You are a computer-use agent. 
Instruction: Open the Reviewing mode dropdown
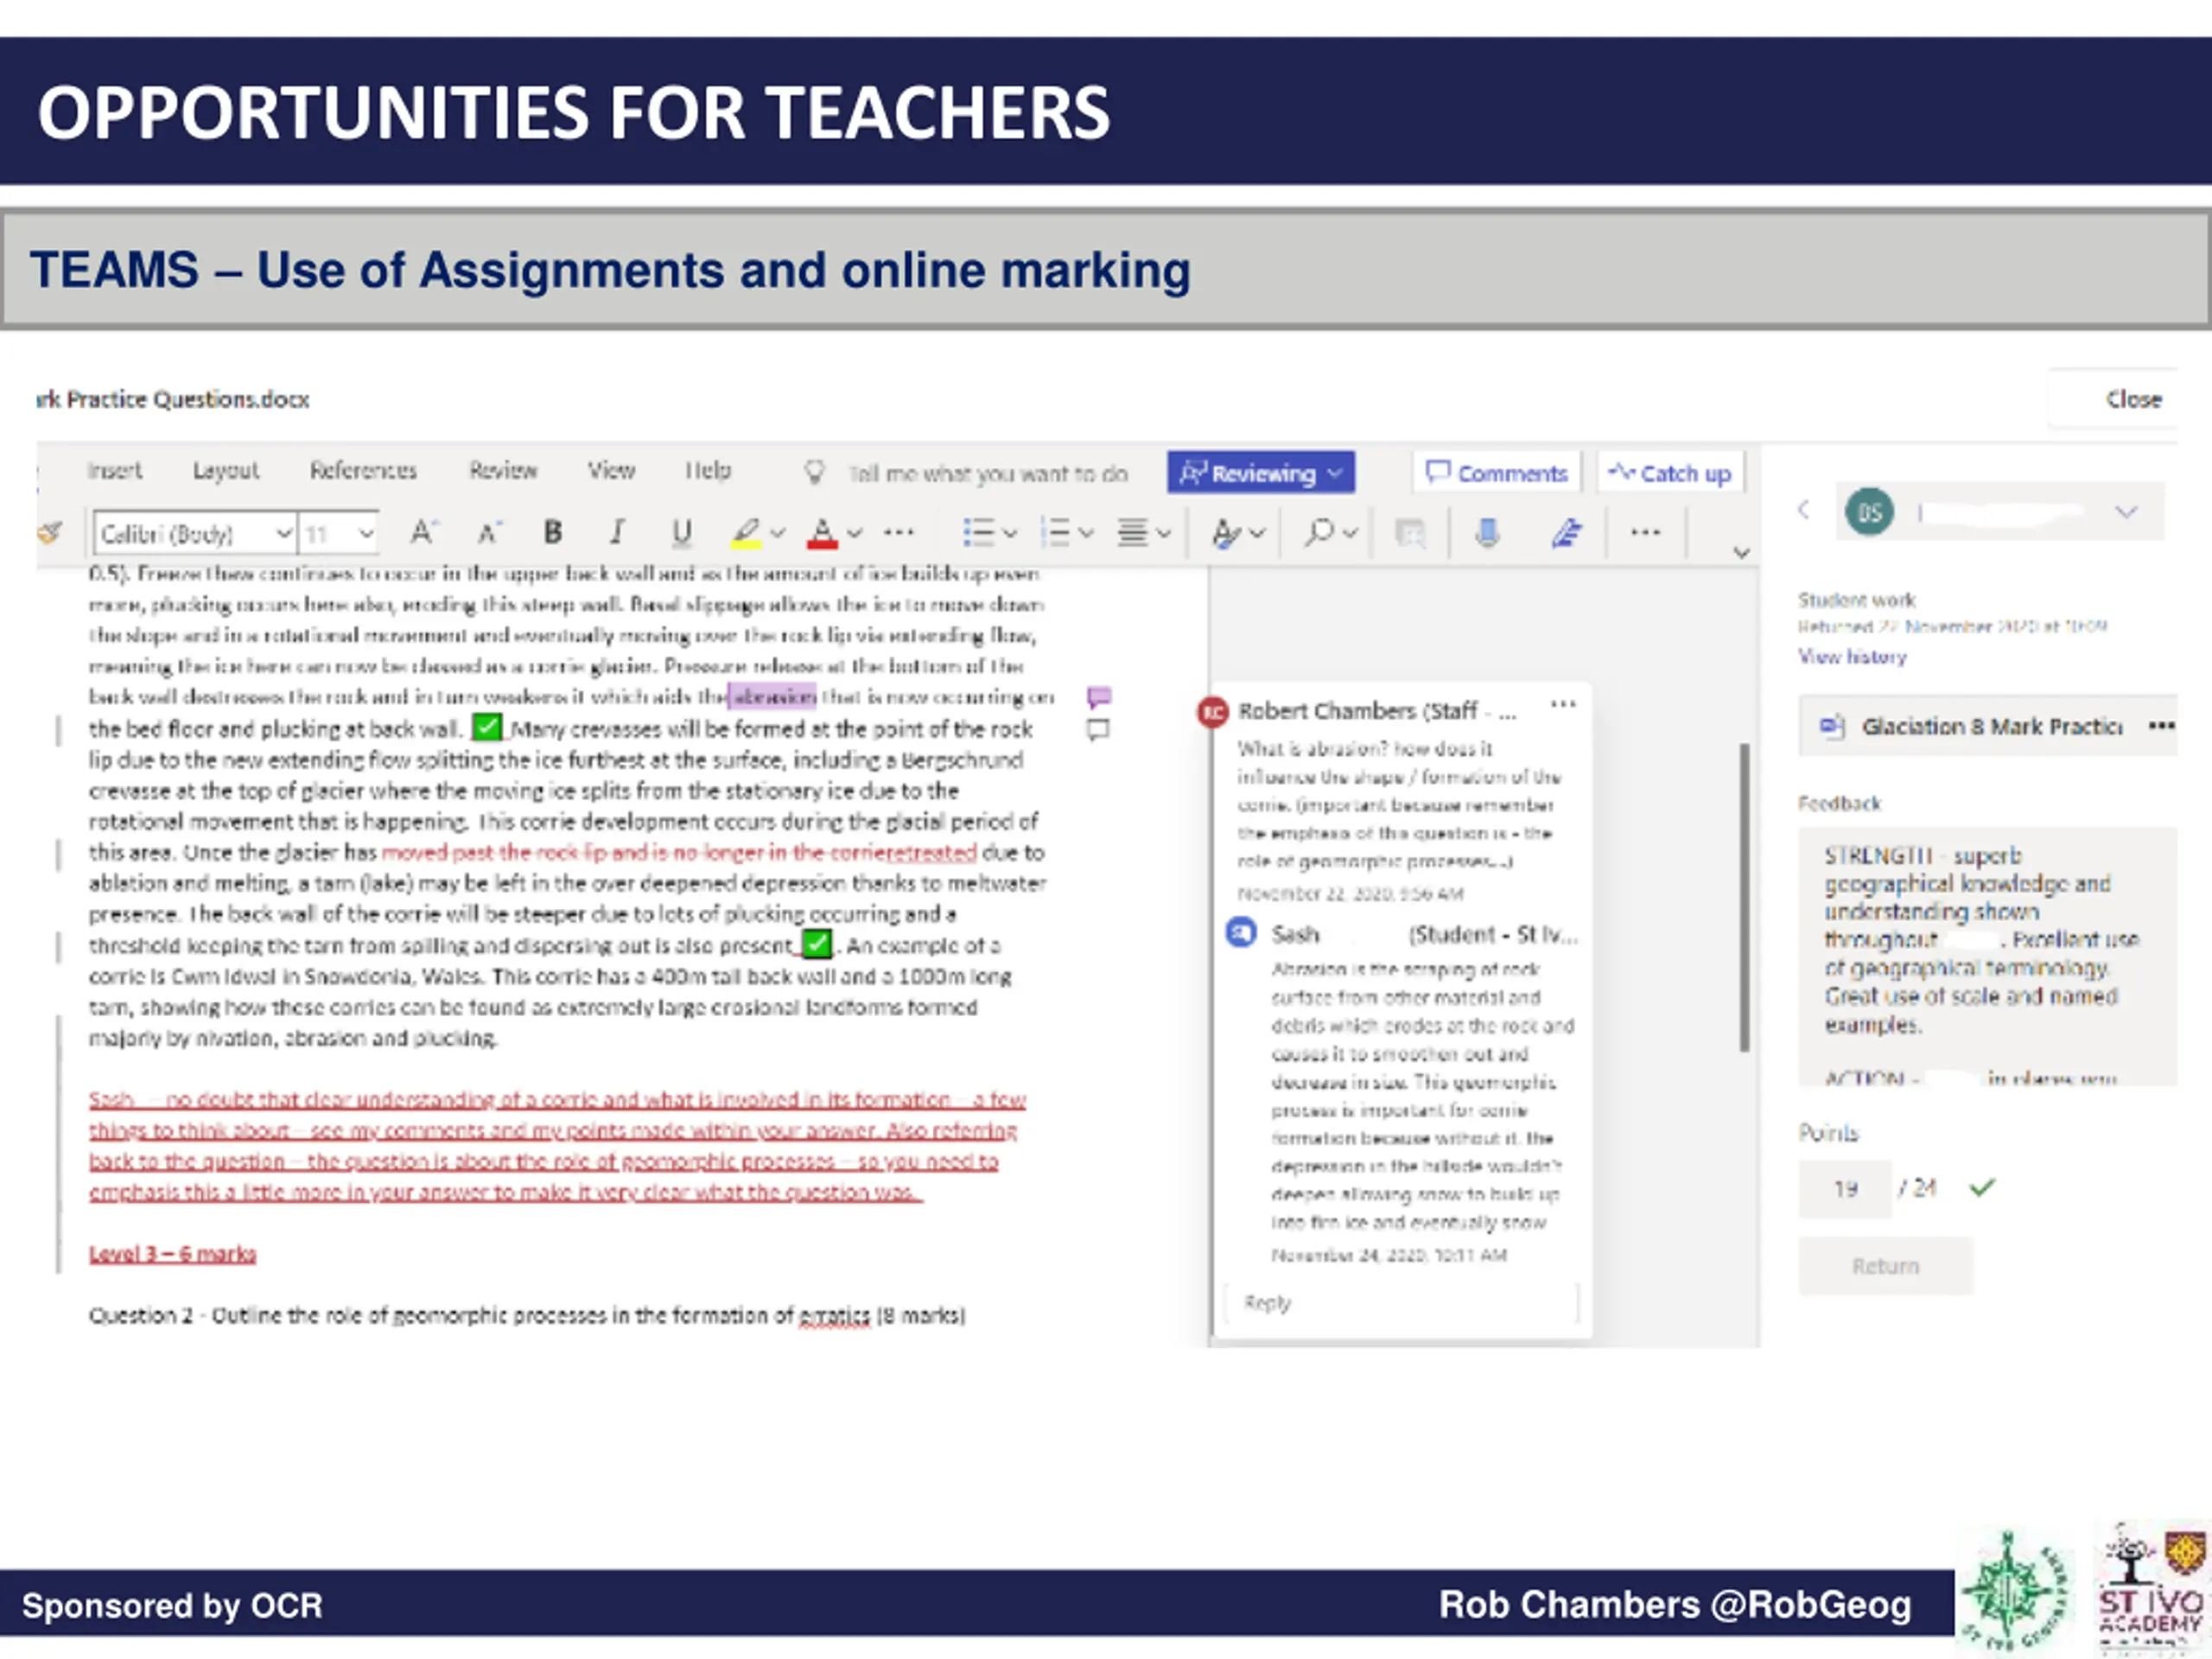(1260, 472)
